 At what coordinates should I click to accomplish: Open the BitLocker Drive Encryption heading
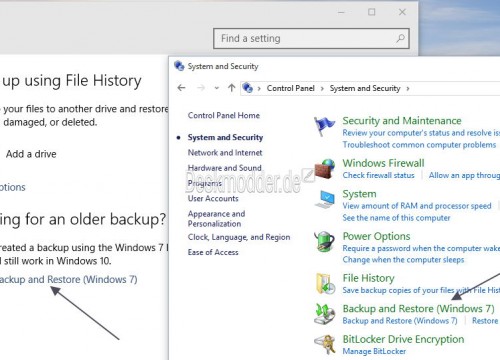coord(403,339)
